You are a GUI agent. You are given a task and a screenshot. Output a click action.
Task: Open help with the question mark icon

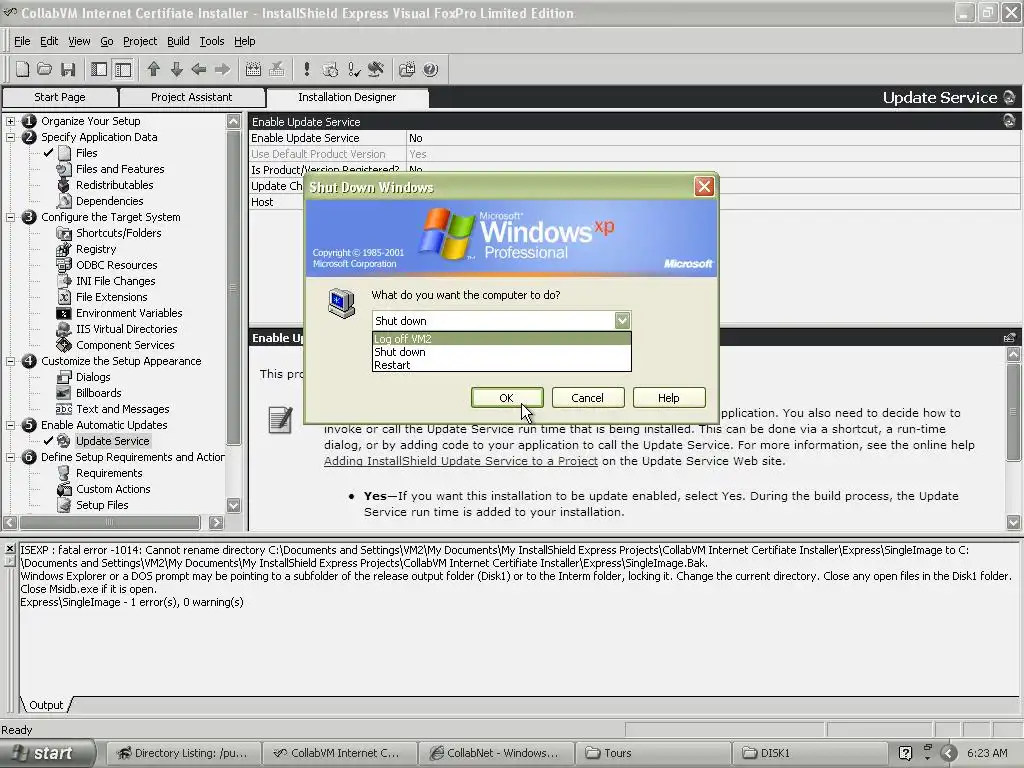430,69
